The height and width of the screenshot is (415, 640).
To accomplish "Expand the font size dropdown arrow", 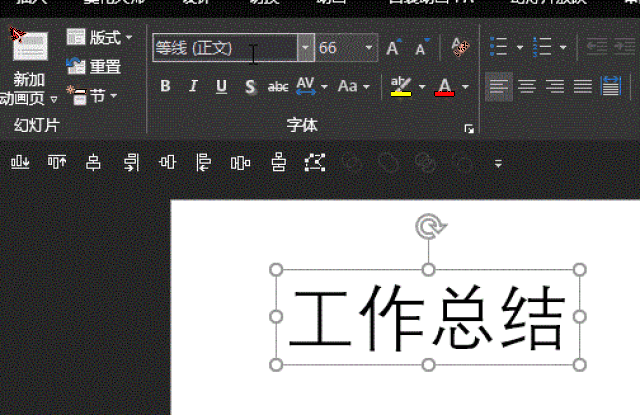I will click(369, 48).
